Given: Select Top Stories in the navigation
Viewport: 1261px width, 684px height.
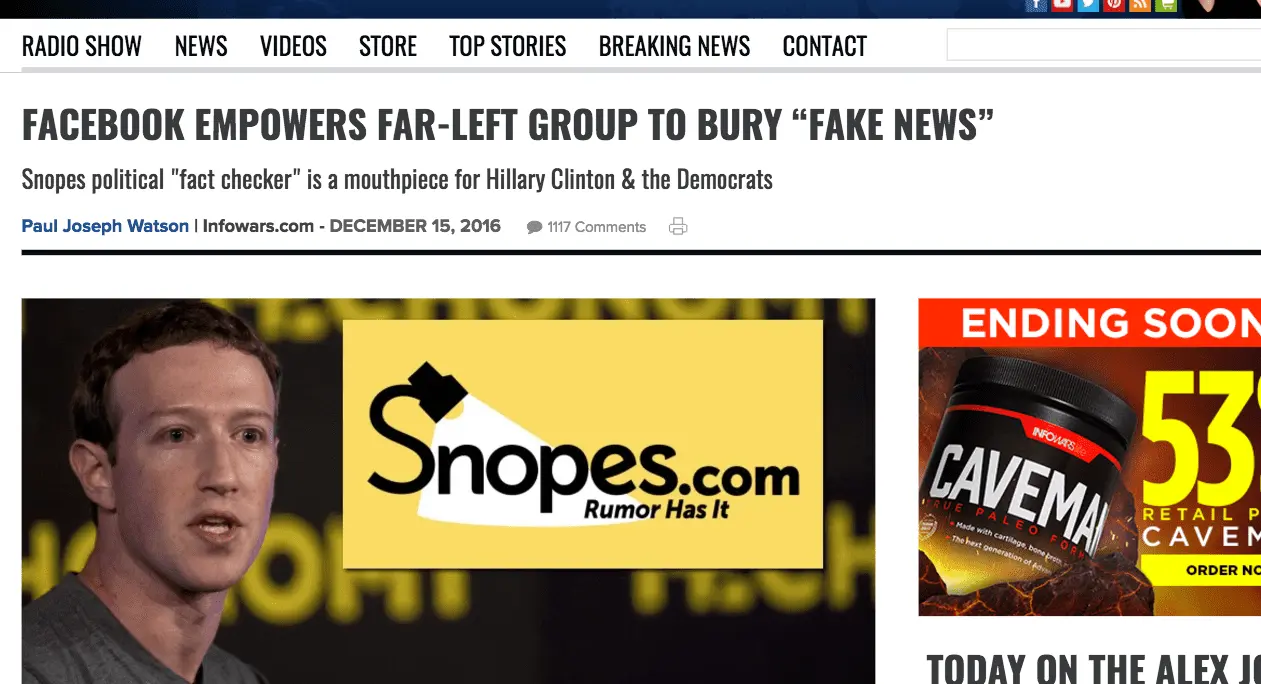Looking at the screenshot, I should (507, 46).
